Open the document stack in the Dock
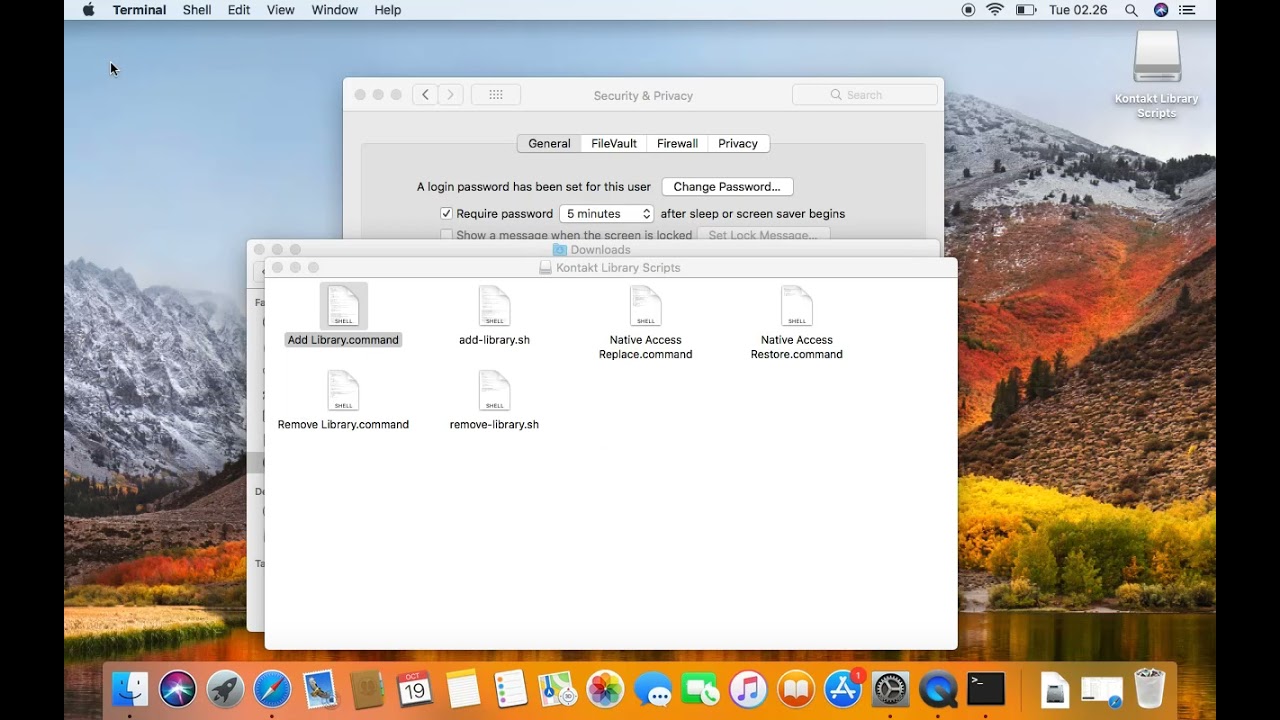Viewport: 1280px width, 720px height. [1055, 689]
